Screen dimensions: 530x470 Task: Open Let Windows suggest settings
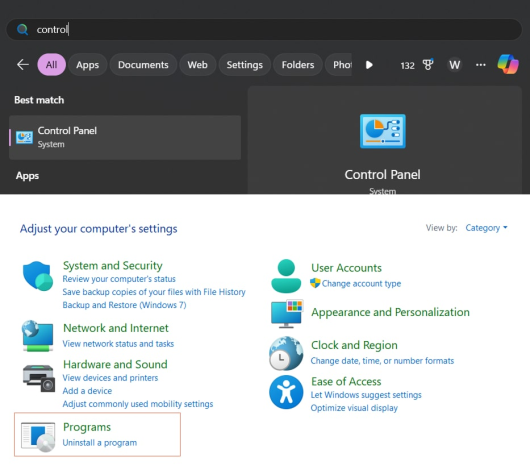pos(366,395)
